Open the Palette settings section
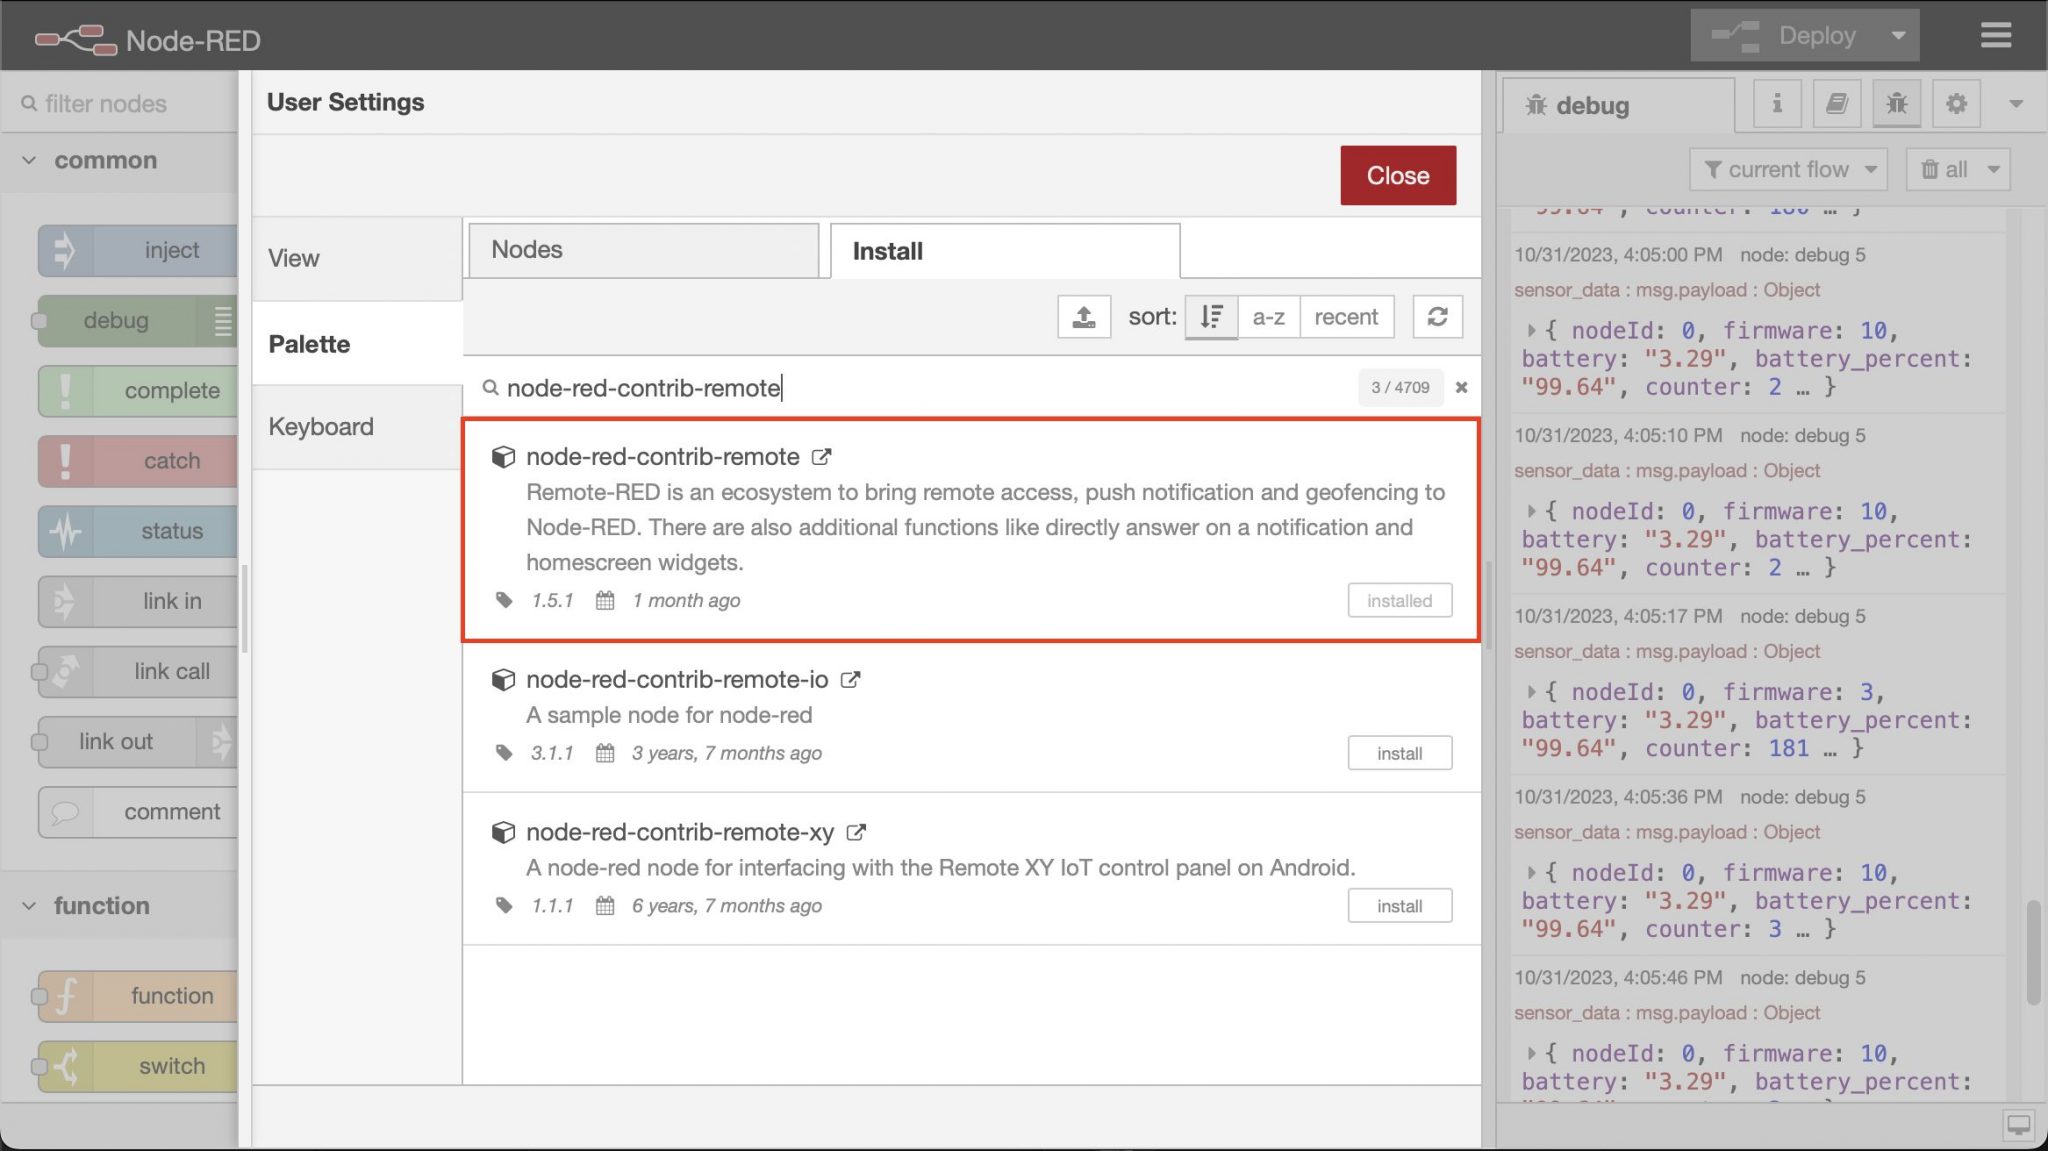Viewport: 2048px width, 1151px height. (x=357, y=344)
